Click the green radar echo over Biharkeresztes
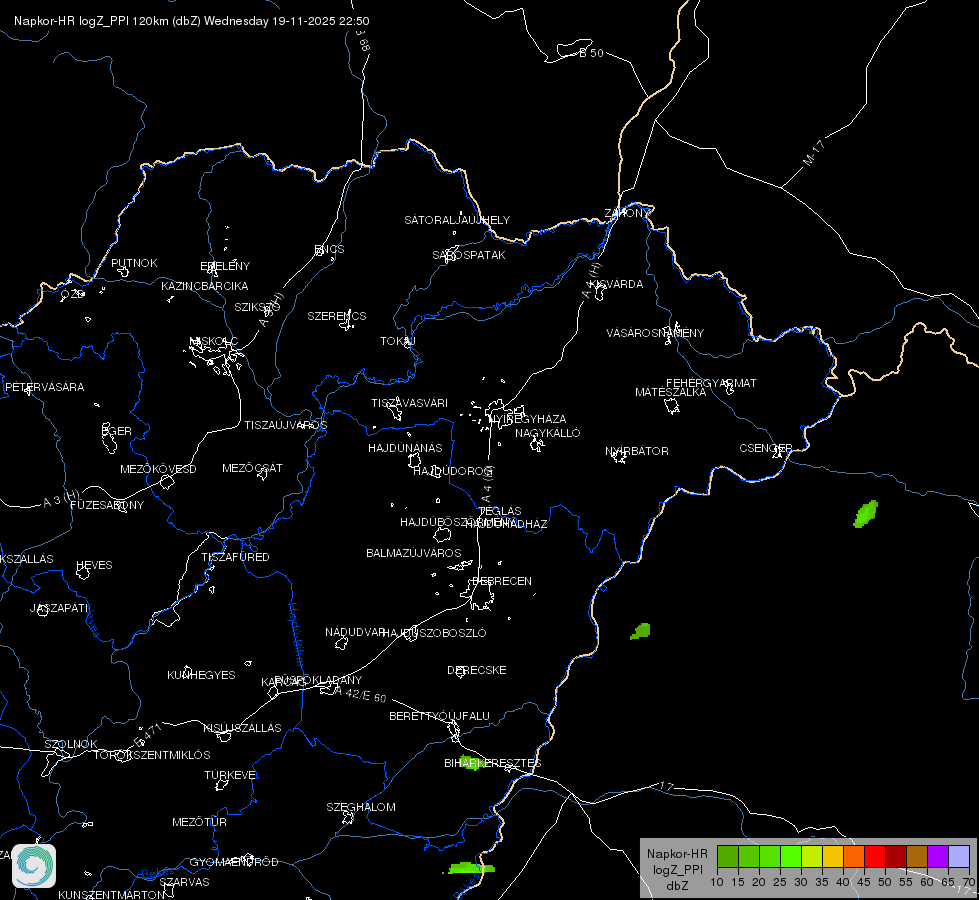The height and width of the screenshot is (900, 979). pos(470,763)
